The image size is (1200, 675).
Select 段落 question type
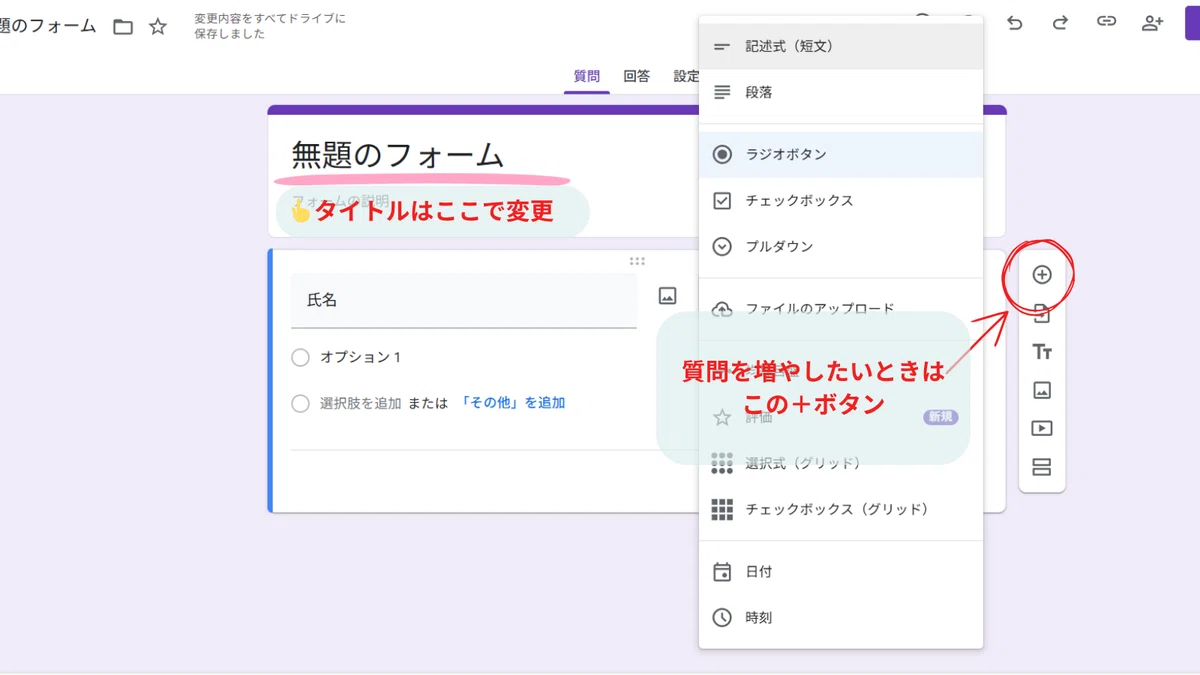tap(841, 92)
